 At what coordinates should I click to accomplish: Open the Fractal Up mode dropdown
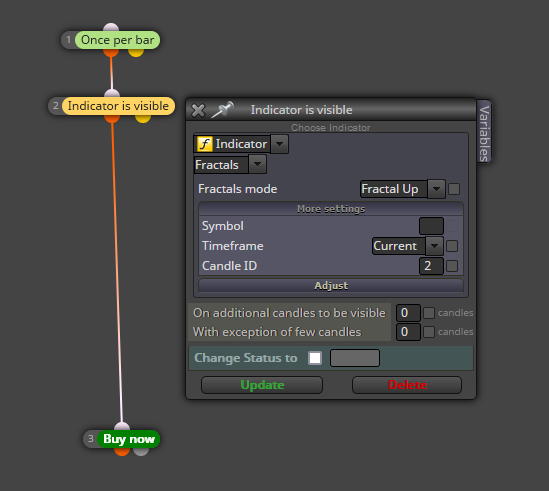436,189
